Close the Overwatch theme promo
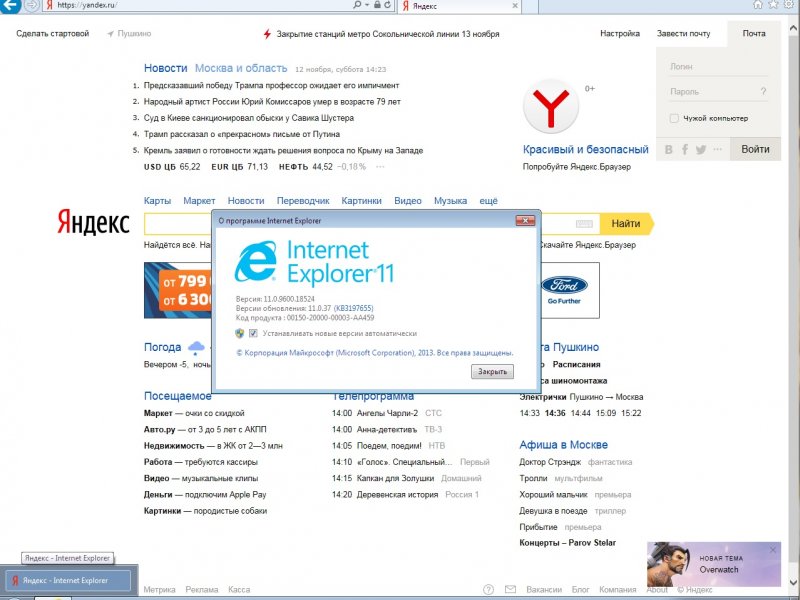Screen dimensions: 800x600 pyautogui.click(x=772, y=549)
